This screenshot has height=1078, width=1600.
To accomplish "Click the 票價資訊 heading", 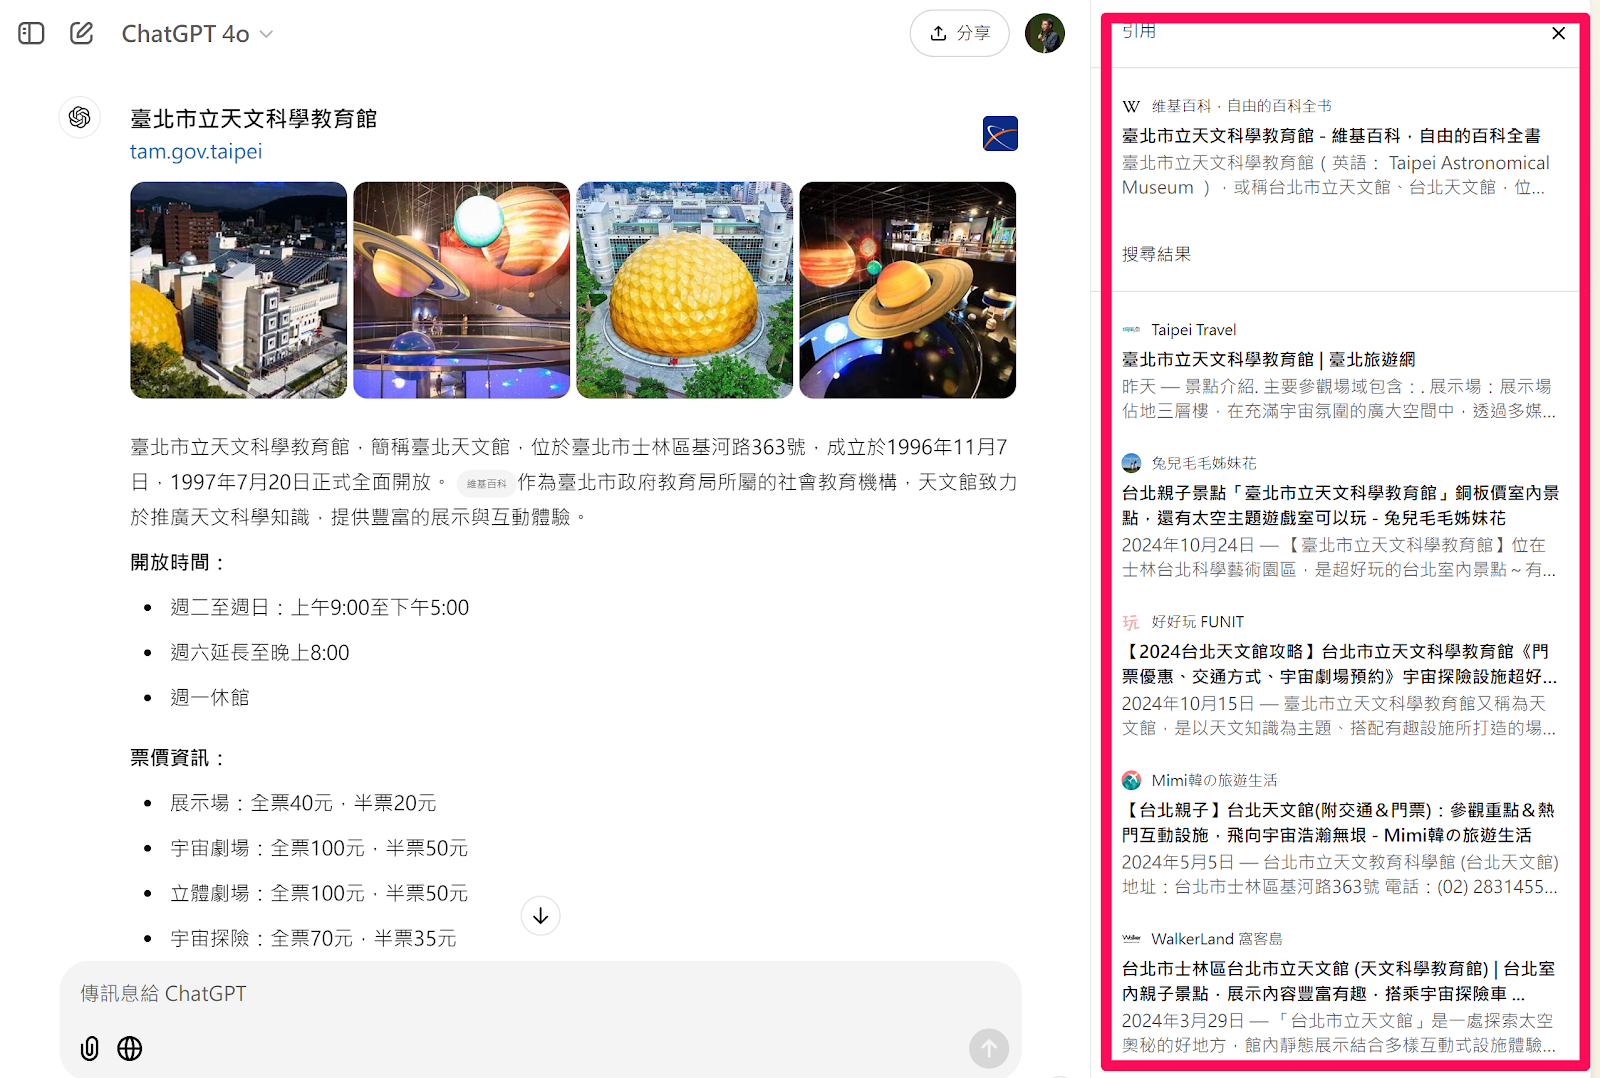I will click(179, 758).
